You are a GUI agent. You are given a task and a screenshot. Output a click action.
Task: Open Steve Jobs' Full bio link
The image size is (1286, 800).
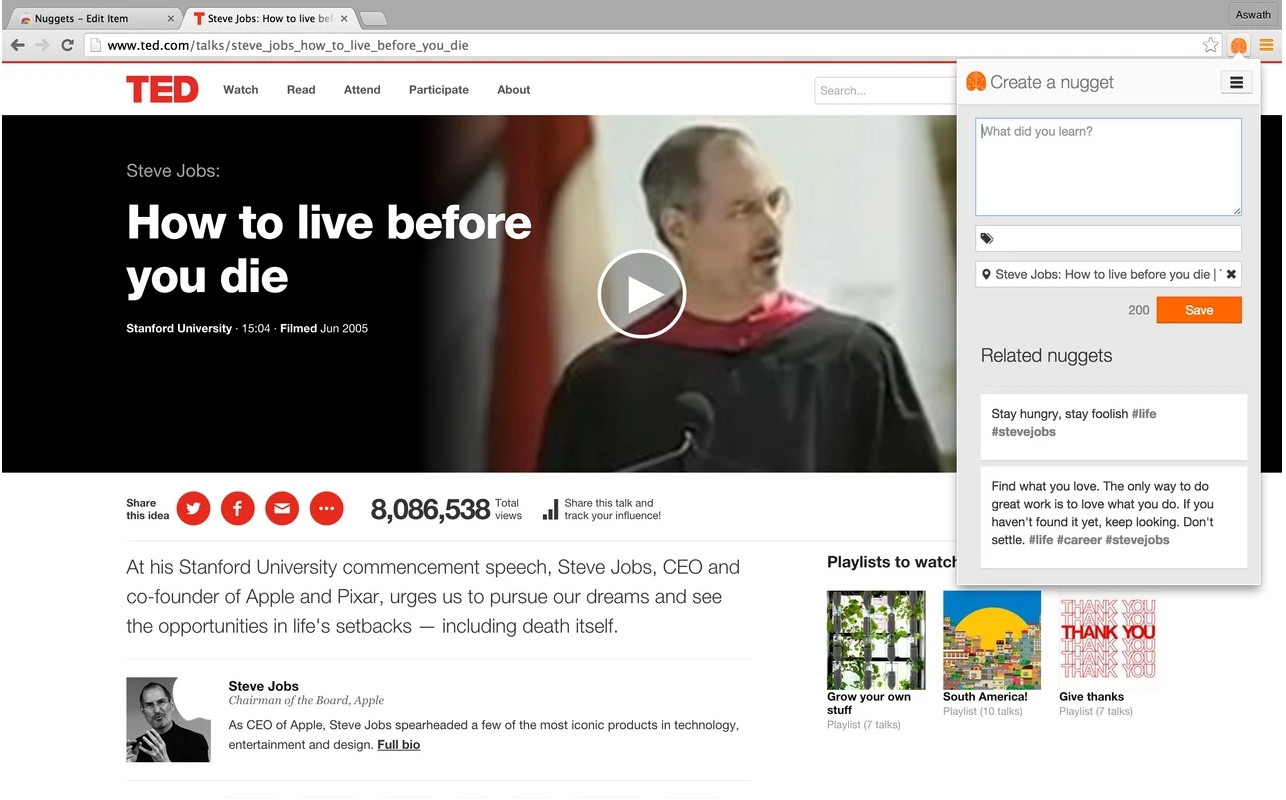click(398, 745)
